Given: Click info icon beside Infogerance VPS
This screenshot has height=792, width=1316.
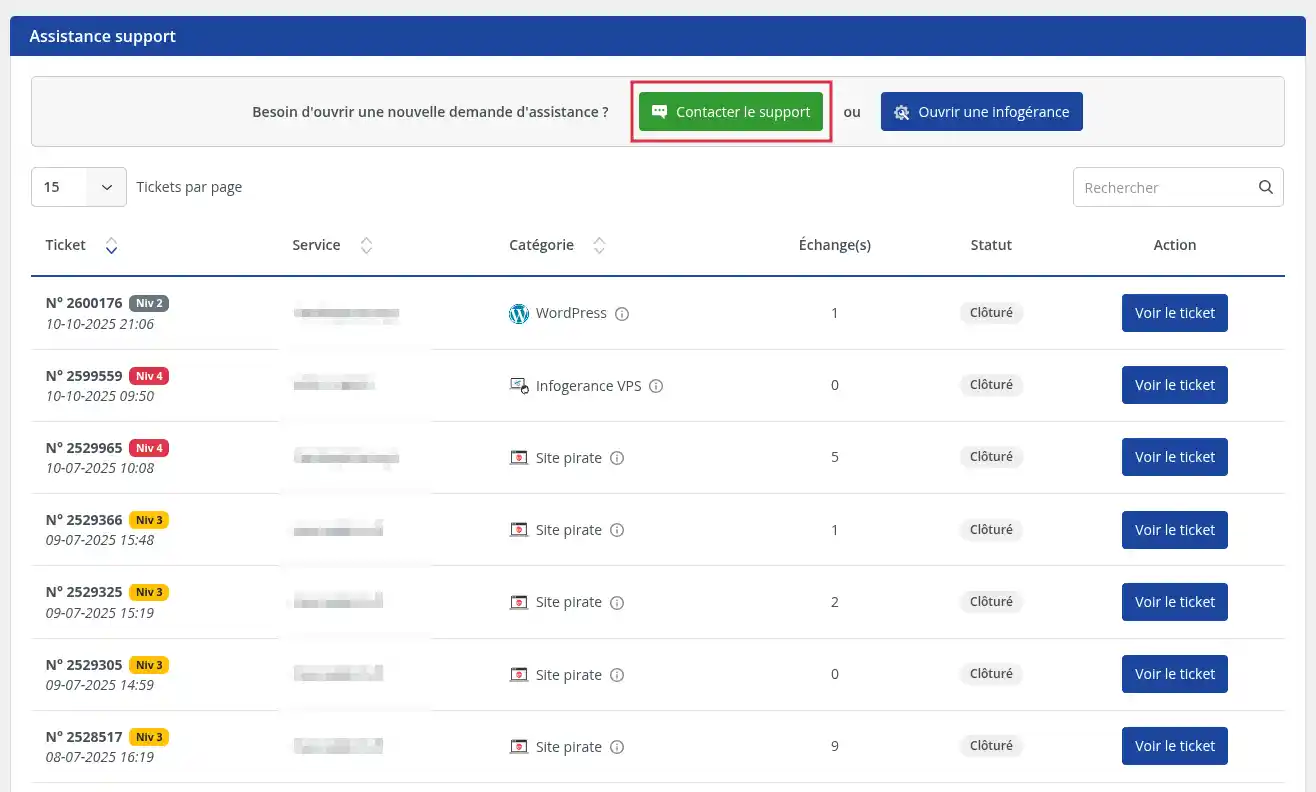Looking at the screenshot, I should coord(657,386).
